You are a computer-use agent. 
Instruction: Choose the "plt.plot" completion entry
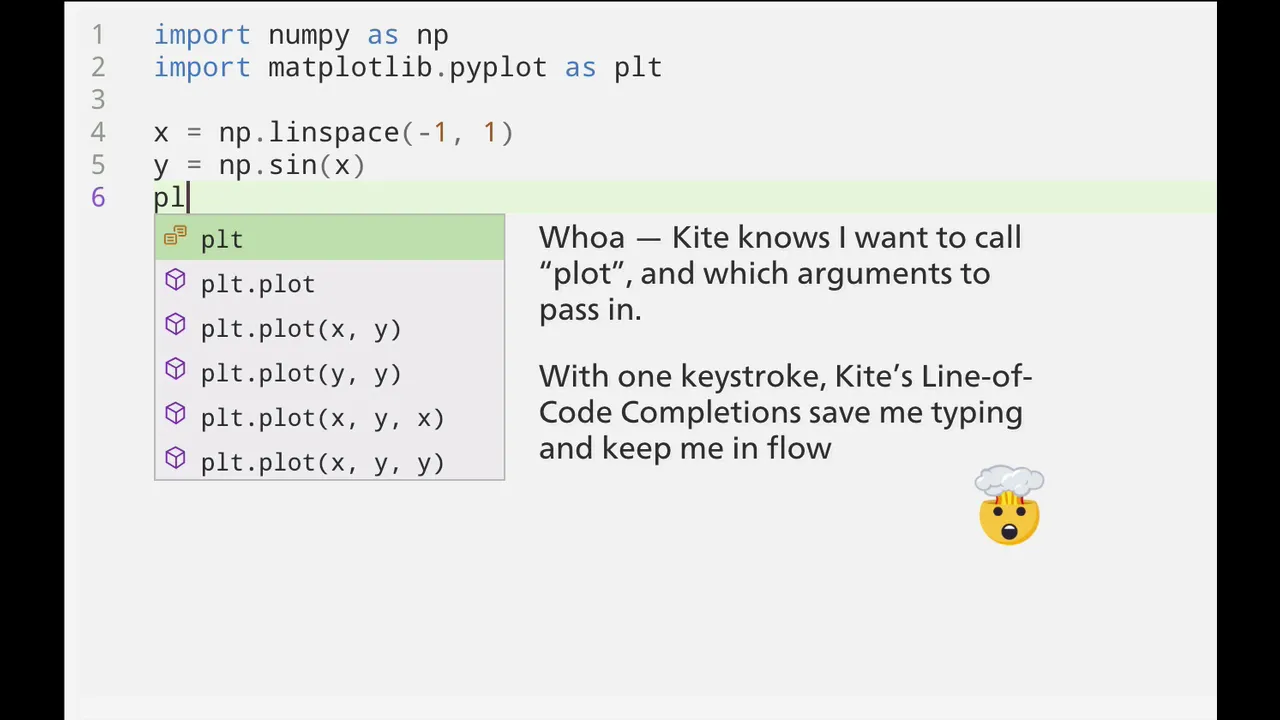pos(329,283)
